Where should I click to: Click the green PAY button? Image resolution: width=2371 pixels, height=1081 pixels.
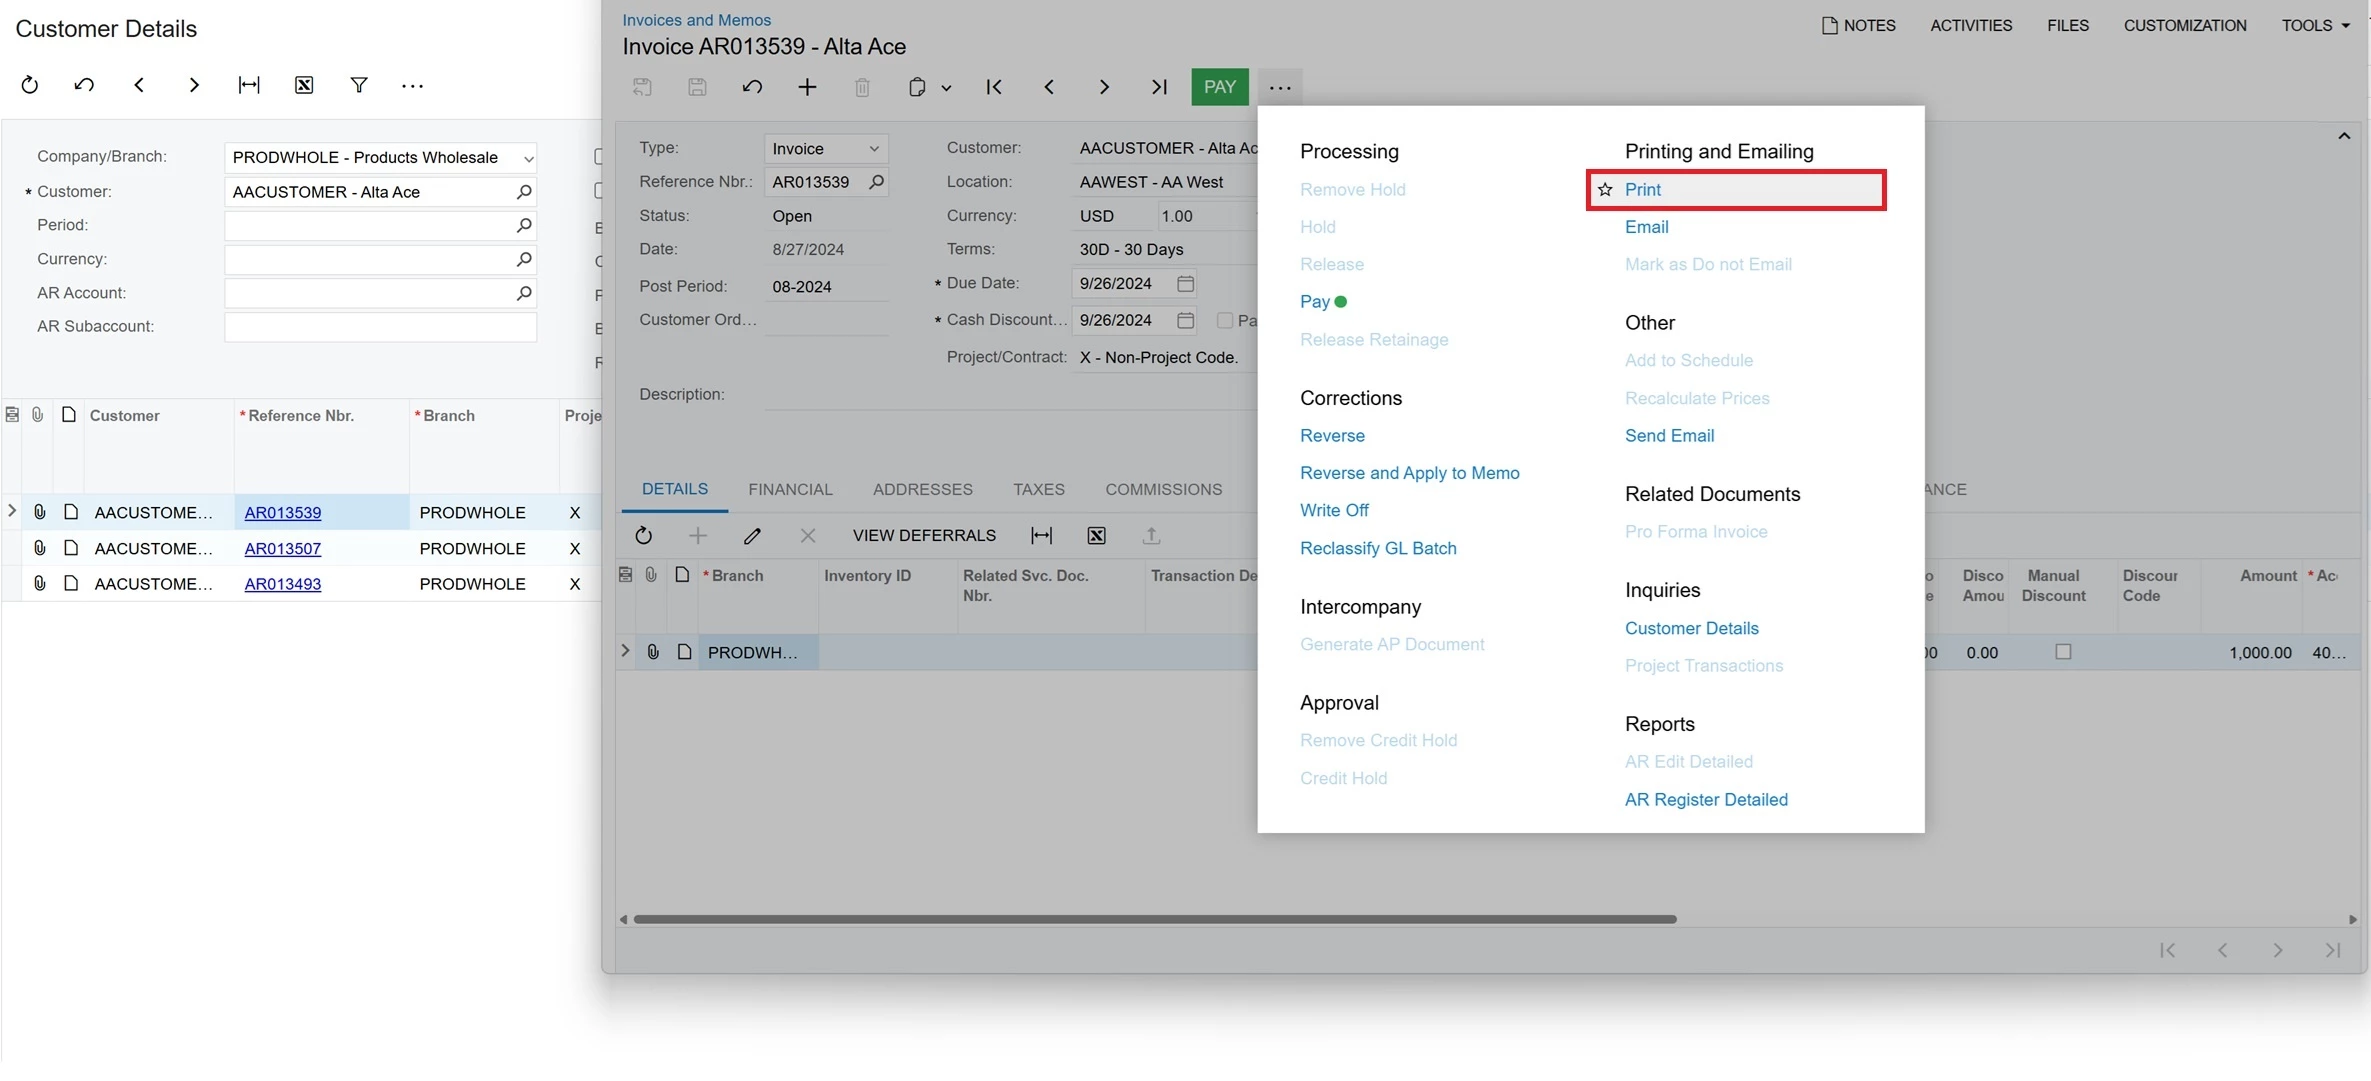coord(1219,87)
